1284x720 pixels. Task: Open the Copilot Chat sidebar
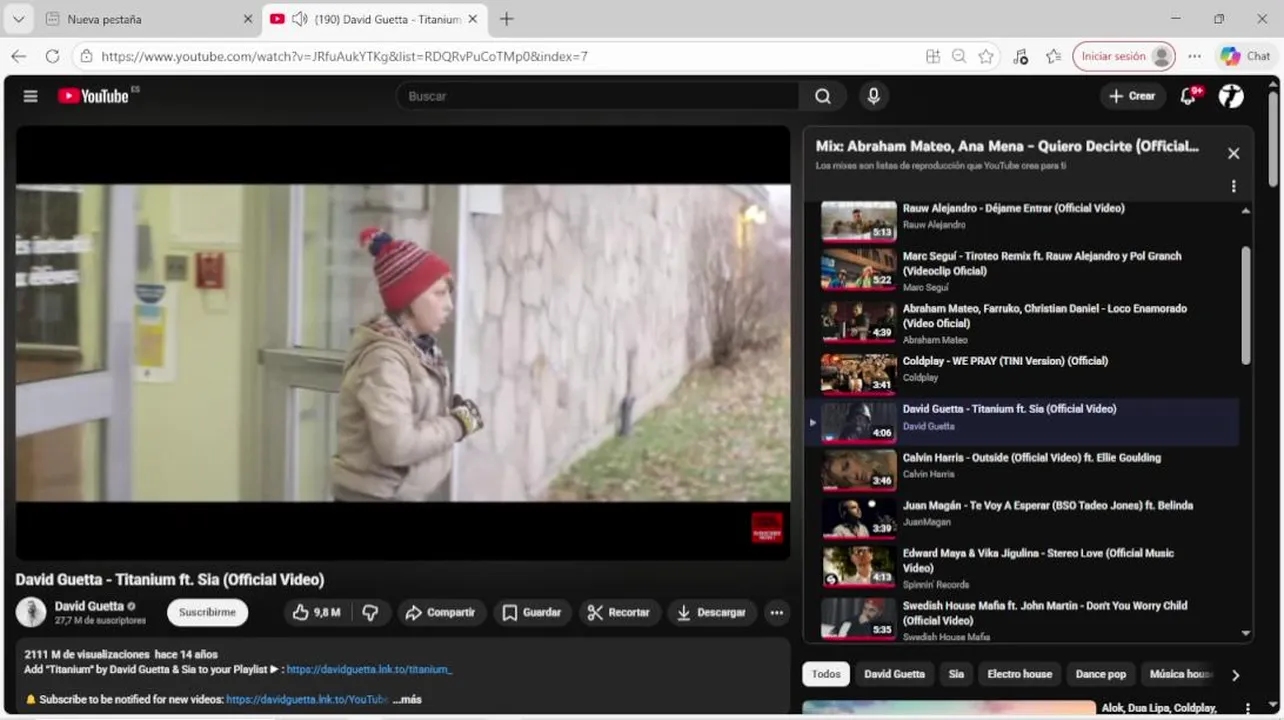pos(1245,56)
